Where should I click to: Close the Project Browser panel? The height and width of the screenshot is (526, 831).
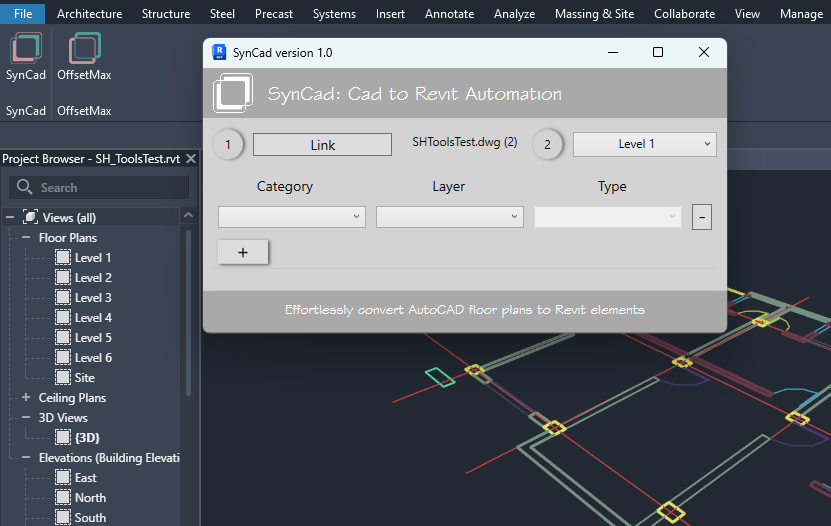tap(191, 158)
